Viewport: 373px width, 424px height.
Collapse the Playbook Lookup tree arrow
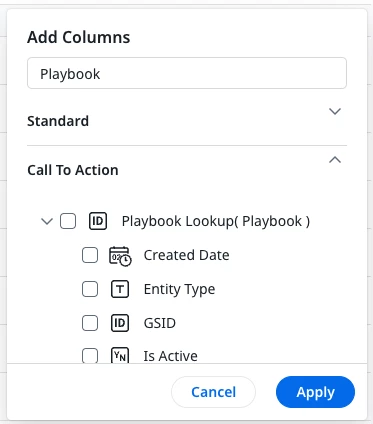(x=47, y=221)
